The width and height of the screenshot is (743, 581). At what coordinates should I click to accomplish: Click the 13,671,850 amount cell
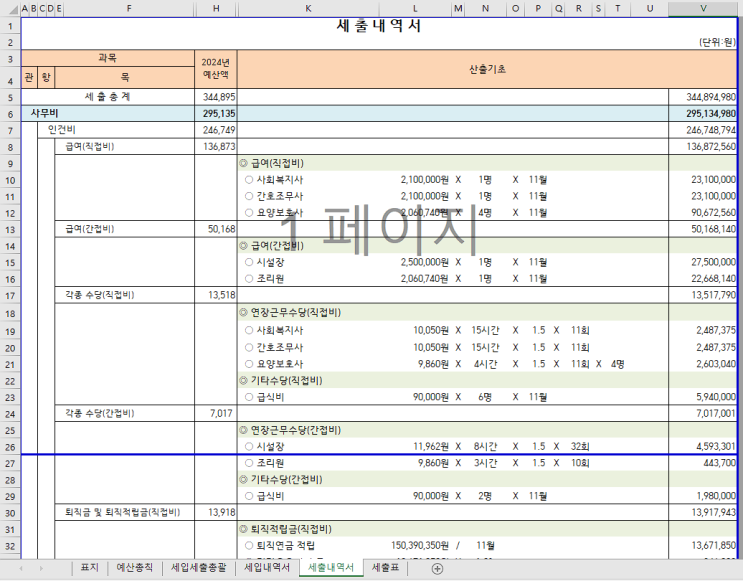[703, 545]
